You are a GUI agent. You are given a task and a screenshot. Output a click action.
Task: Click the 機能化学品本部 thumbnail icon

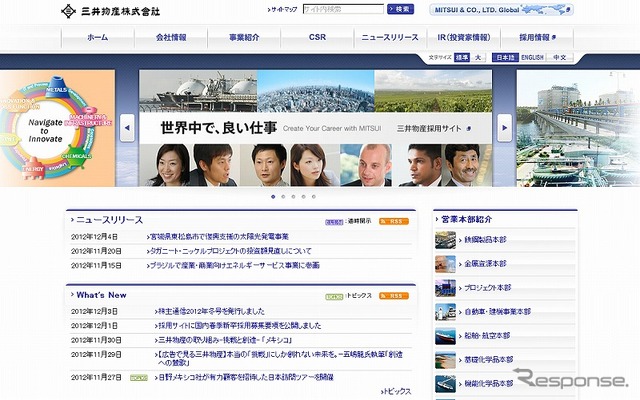pyautogui.click(x=445, y=384)
